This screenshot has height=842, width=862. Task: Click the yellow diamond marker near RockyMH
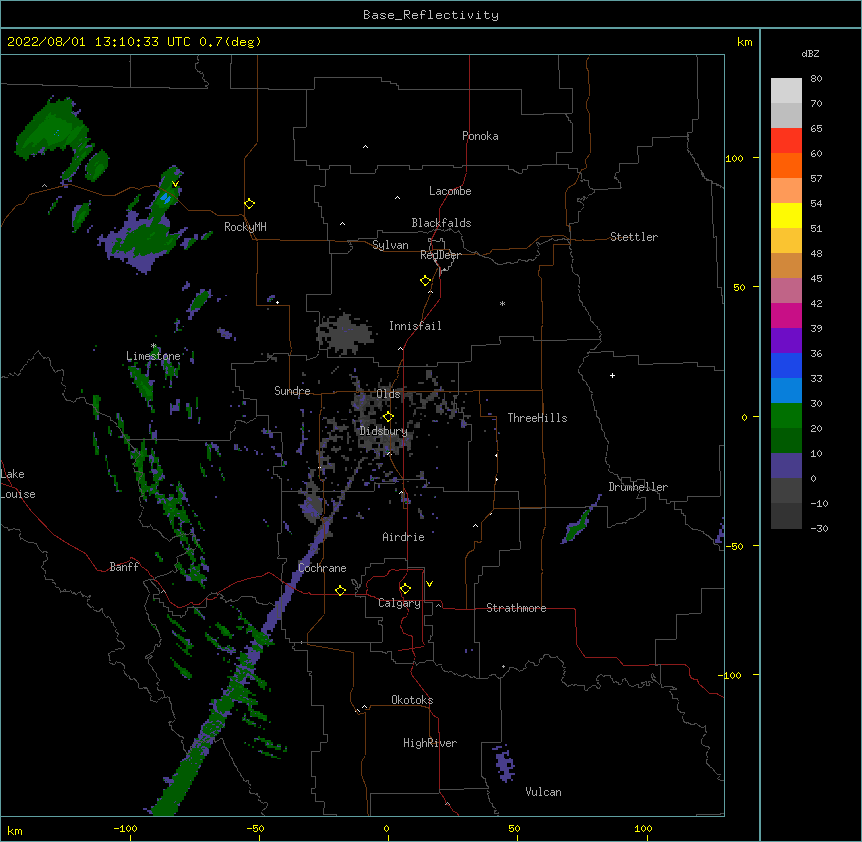249,204
